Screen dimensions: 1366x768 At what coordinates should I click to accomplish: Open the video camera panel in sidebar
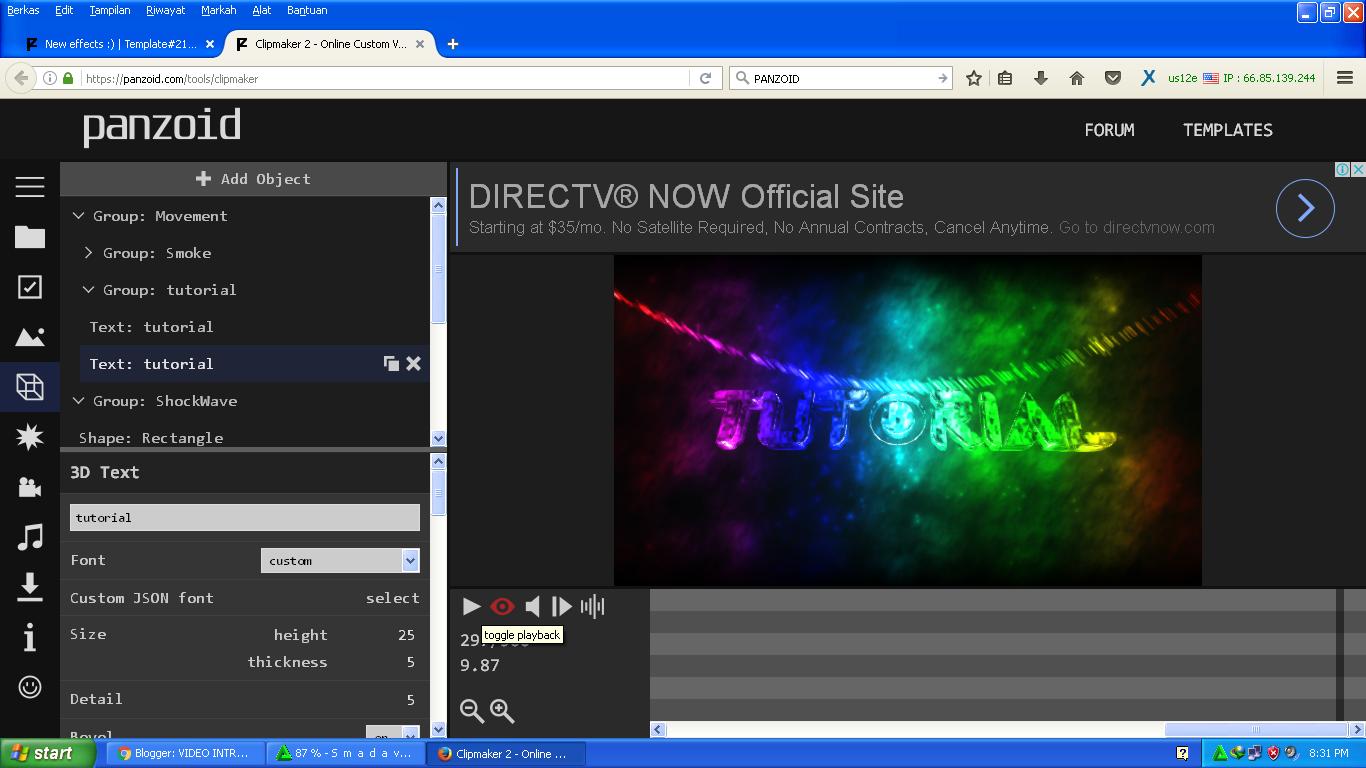[x=30, y=487]
